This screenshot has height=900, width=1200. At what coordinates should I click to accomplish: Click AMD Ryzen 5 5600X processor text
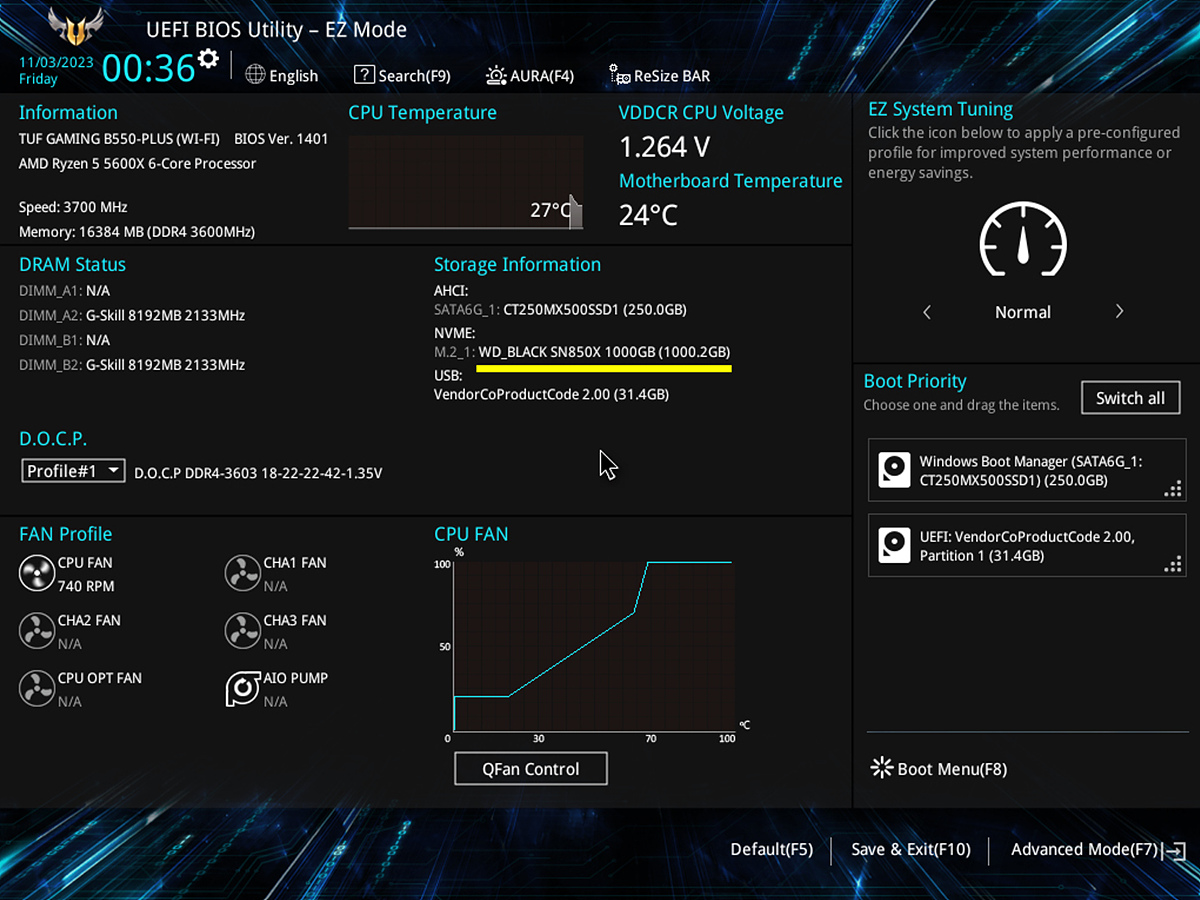point(138,163)
